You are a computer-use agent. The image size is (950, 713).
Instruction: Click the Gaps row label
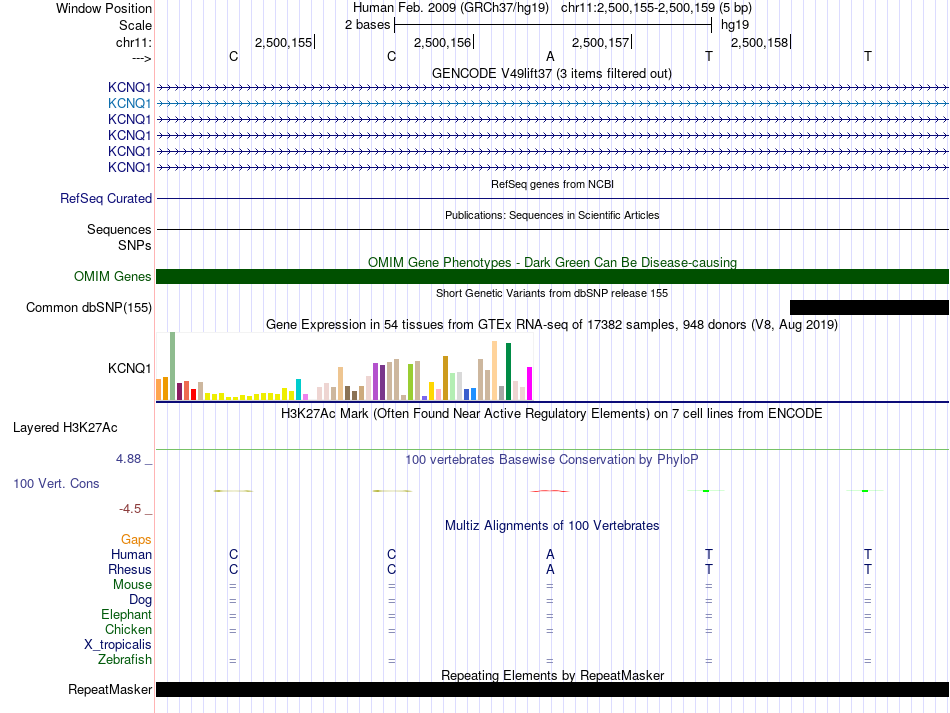click(136, 539)
